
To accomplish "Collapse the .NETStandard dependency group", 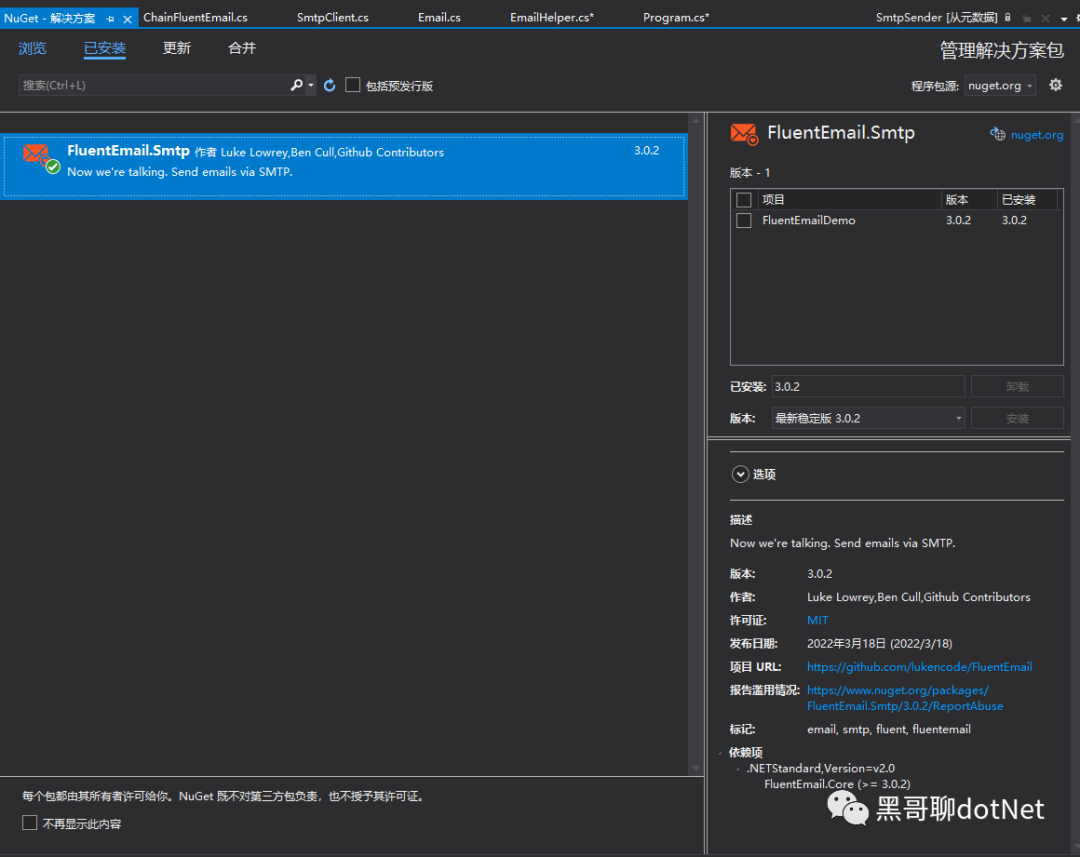I will [738, 769].
